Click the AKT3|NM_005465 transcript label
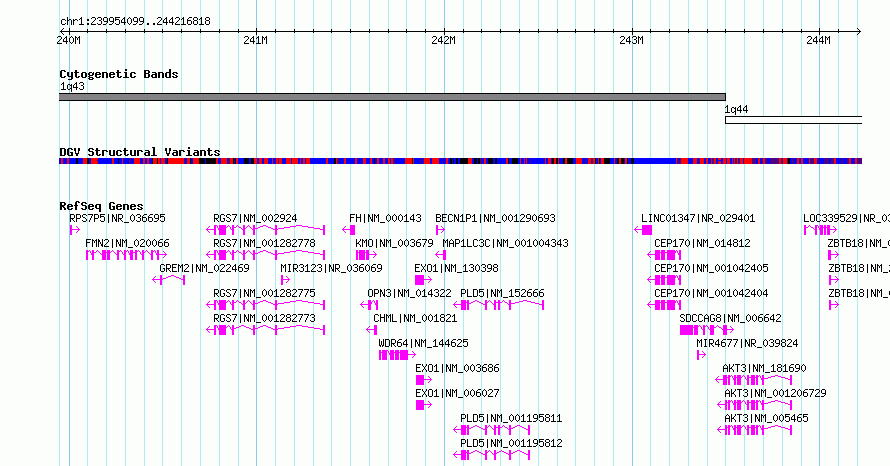This screenshot has height=466, width=890. 766,418
